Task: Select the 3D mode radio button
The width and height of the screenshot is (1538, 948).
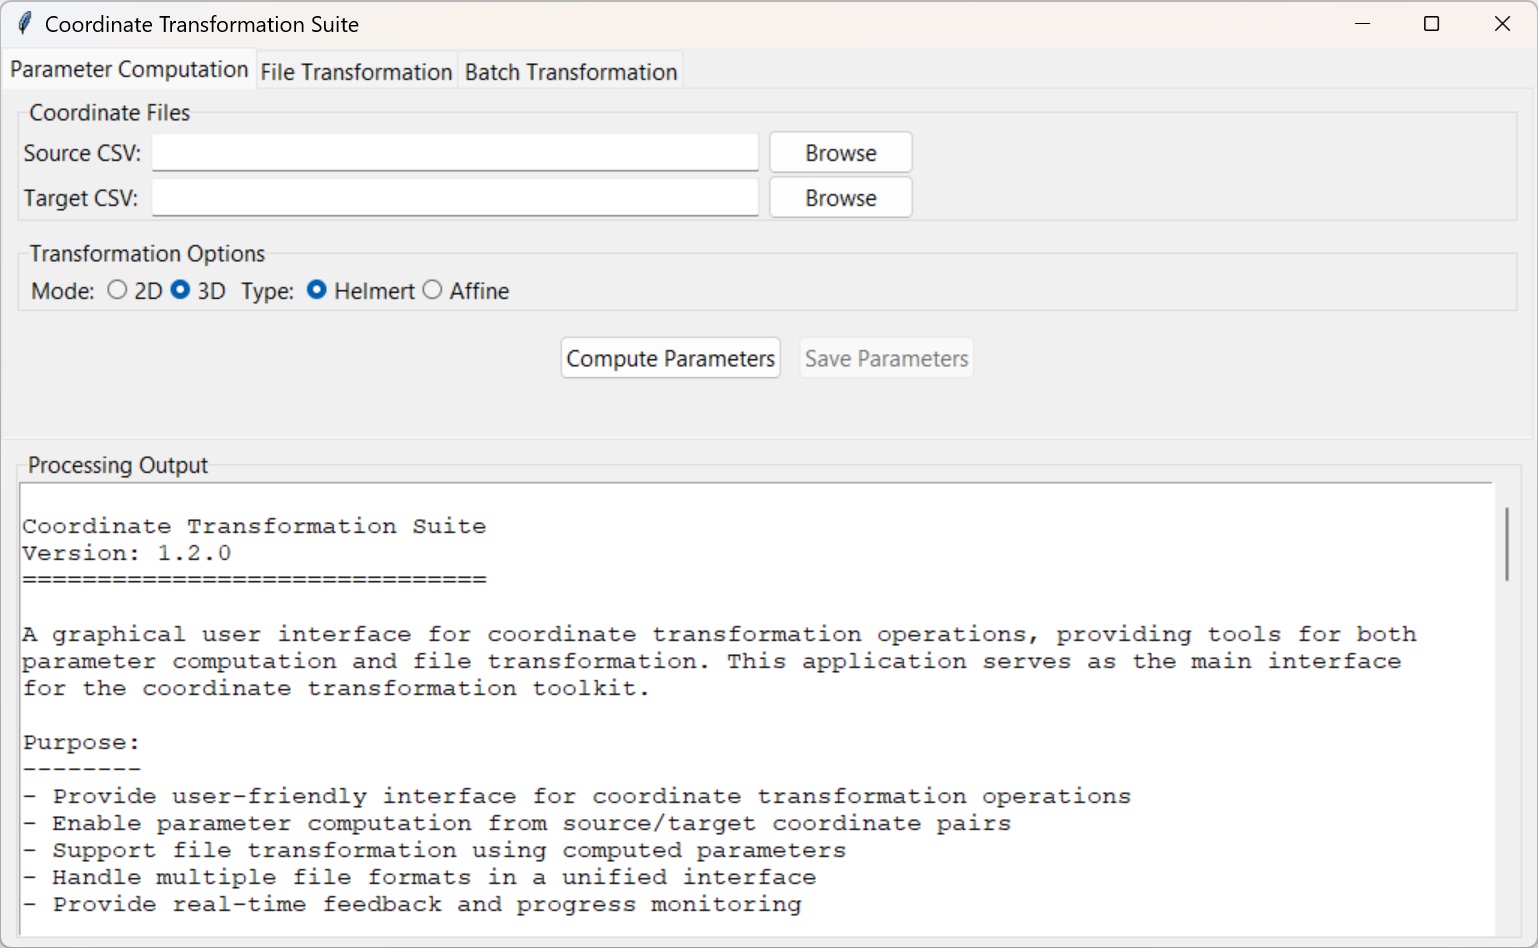Action: [181, 289]
